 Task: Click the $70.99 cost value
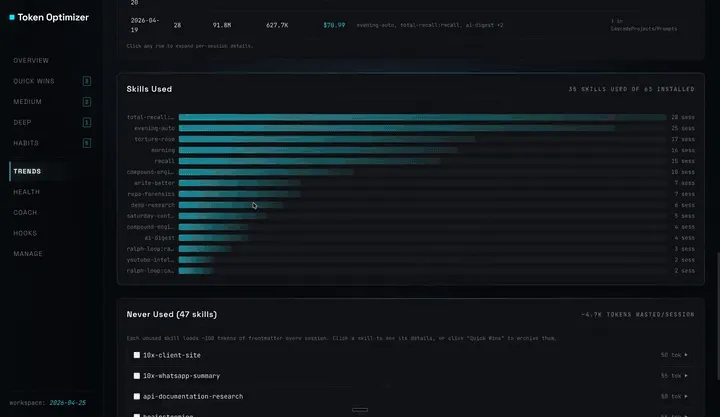point(334,25)
